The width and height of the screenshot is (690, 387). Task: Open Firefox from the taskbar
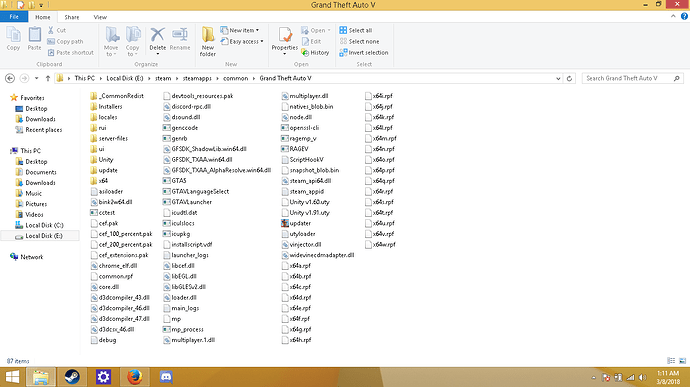tap(135, 377)
